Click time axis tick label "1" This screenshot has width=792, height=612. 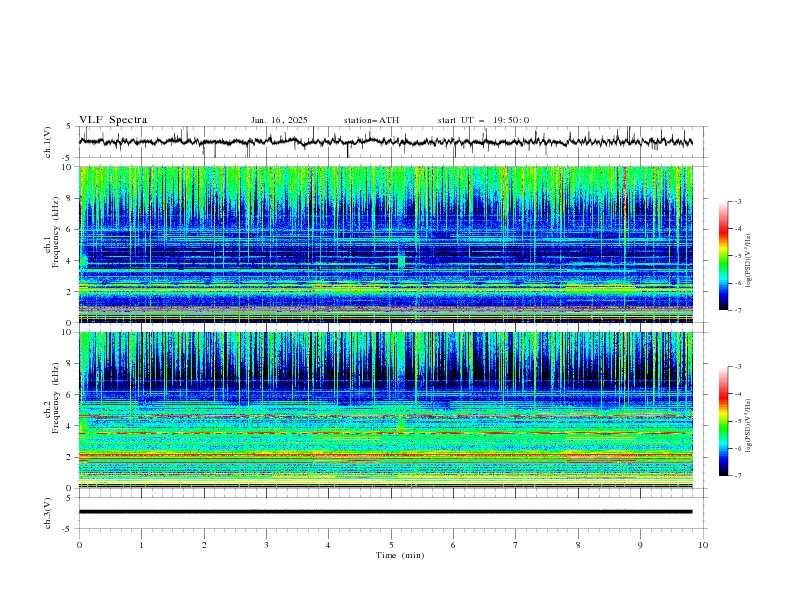point(141,545)
